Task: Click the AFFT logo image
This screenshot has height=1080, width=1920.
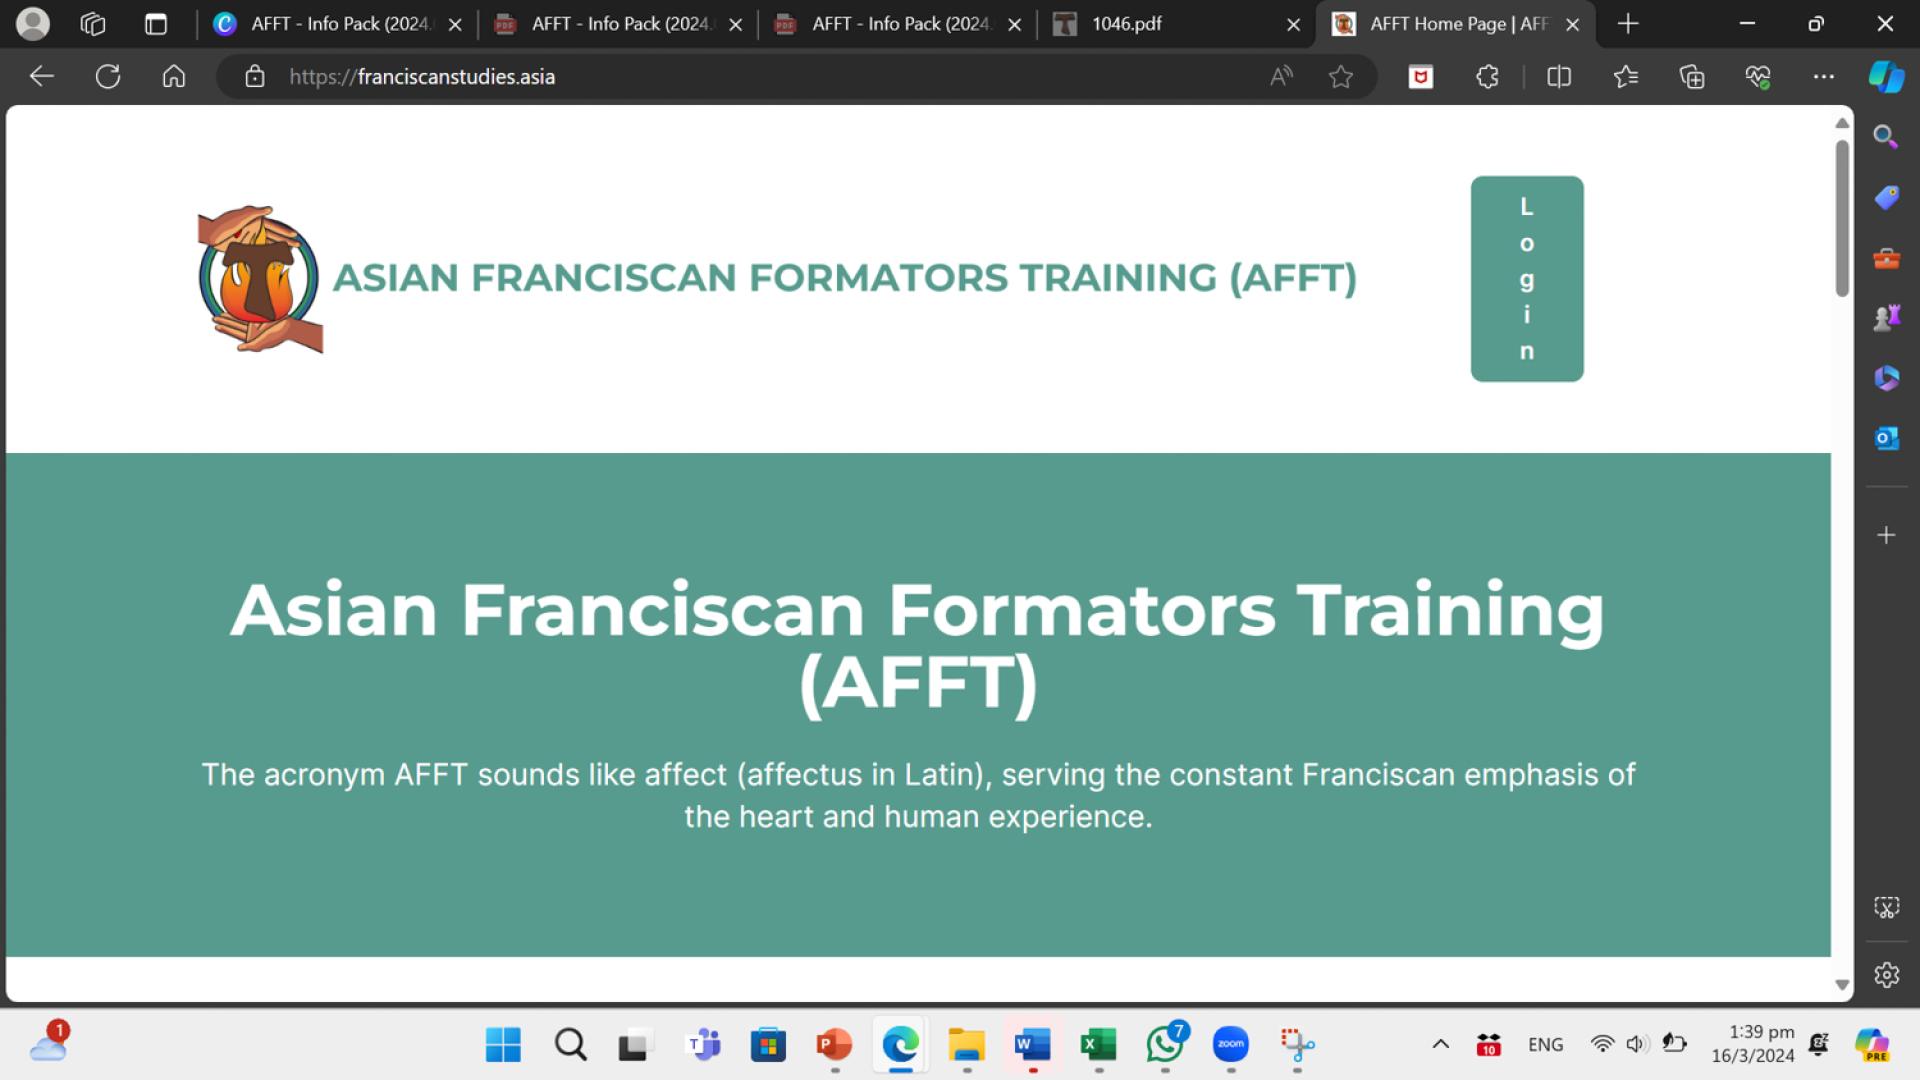Action: click(x=260, y=279)
